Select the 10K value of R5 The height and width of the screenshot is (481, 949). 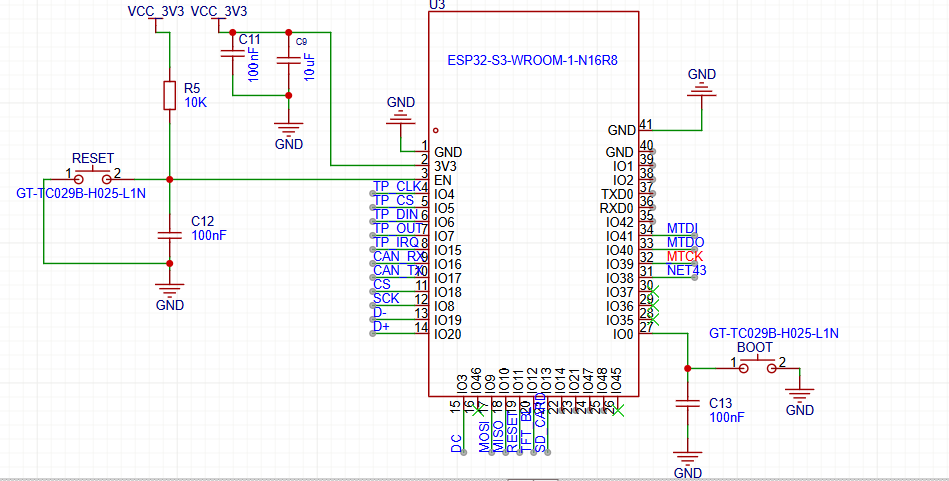[195, 103]
